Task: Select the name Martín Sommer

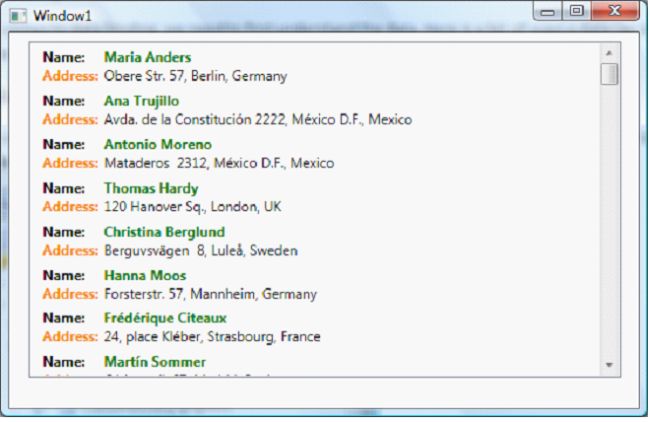Action: pyautogui.click(x=155, y=361)
